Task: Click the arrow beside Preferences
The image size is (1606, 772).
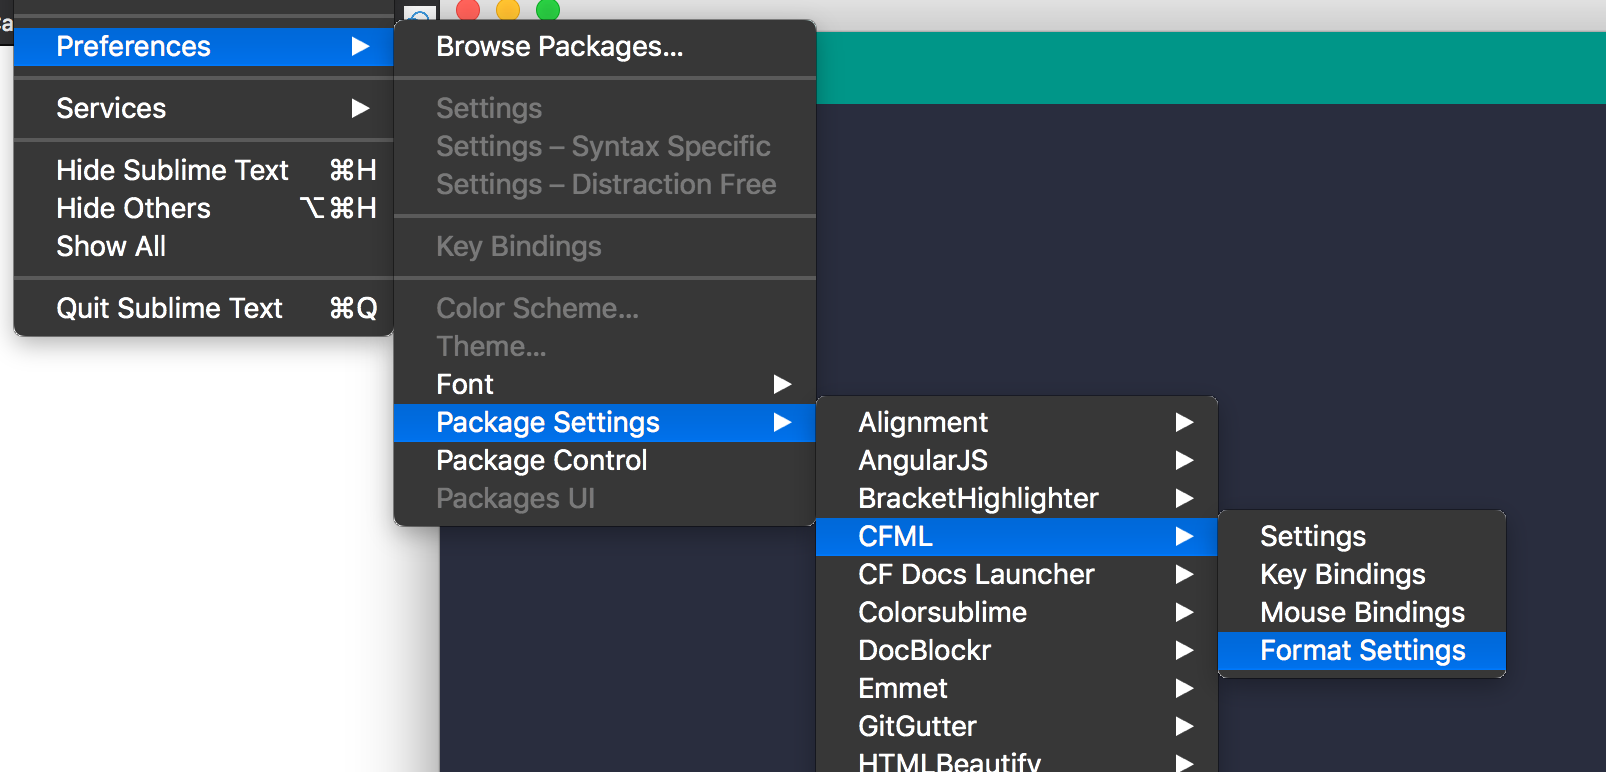Action: [x=361, y=47]
